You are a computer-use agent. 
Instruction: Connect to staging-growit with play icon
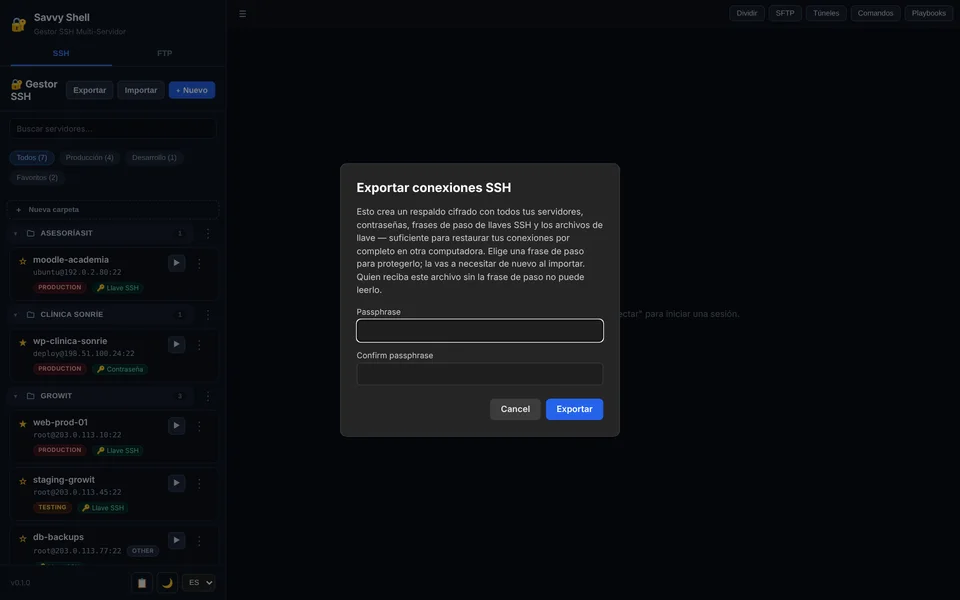(176, 483)
